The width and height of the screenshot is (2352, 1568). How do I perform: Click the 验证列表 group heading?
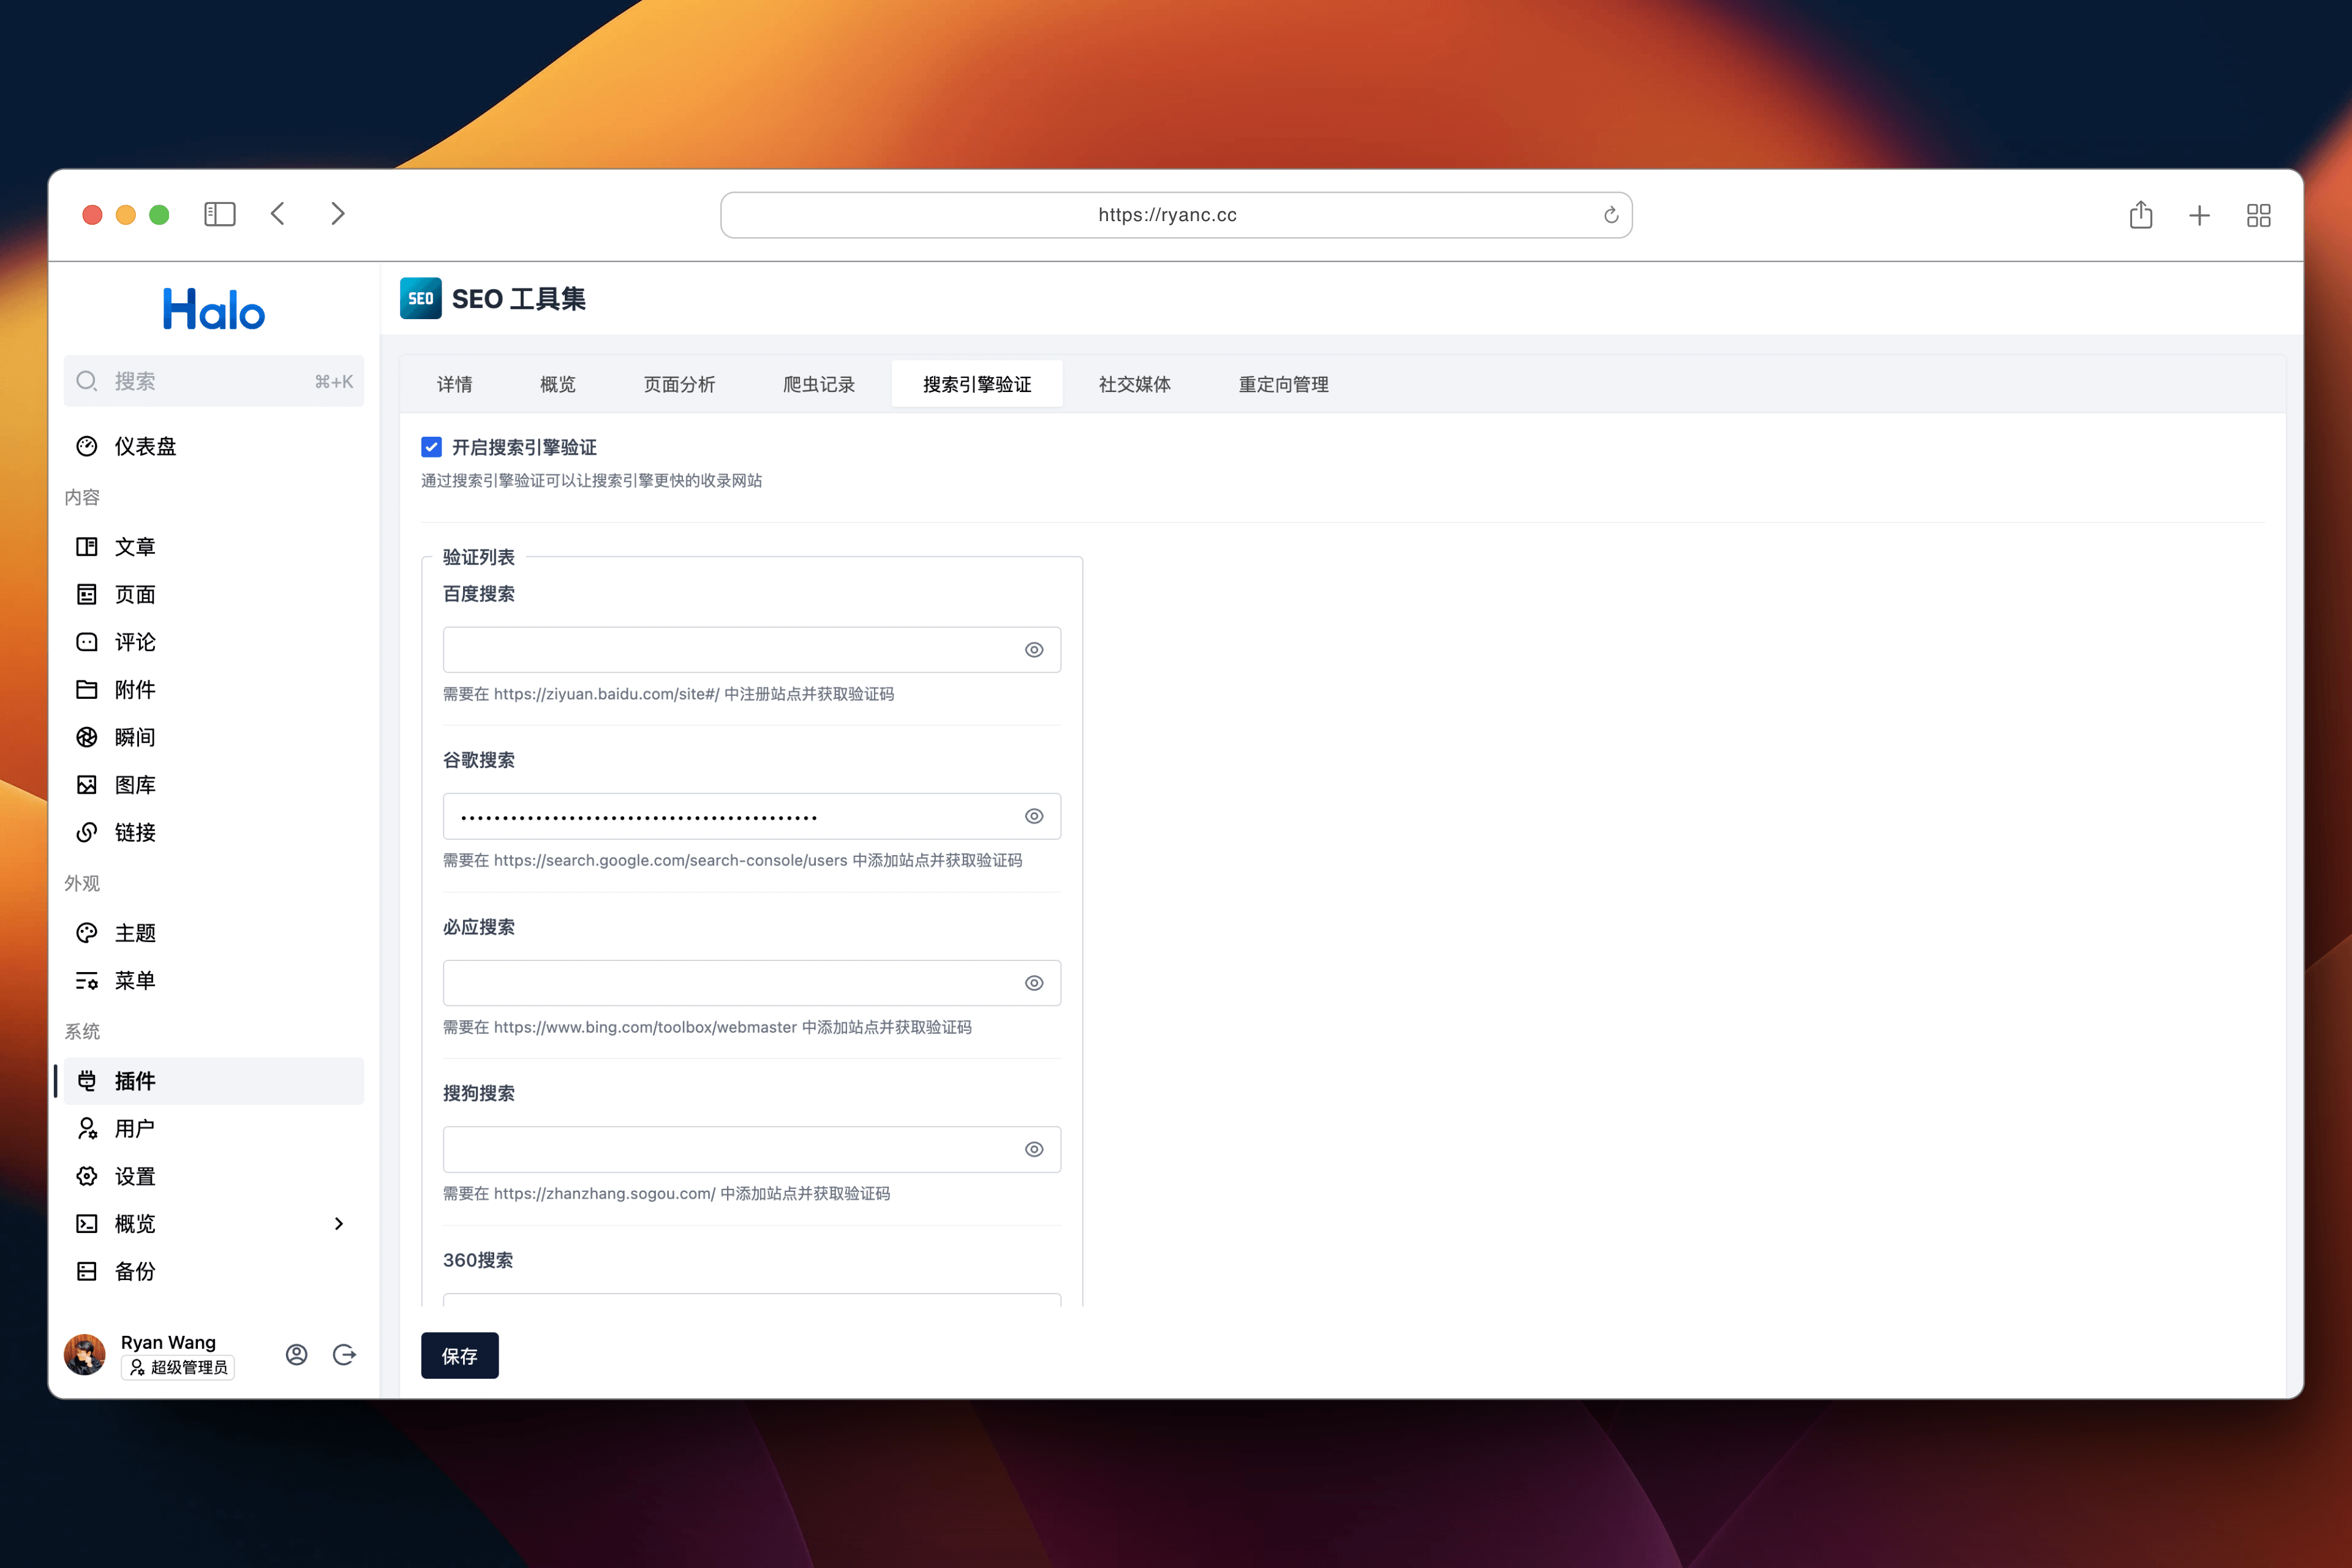pyautogui.click(x=479, y=557)
